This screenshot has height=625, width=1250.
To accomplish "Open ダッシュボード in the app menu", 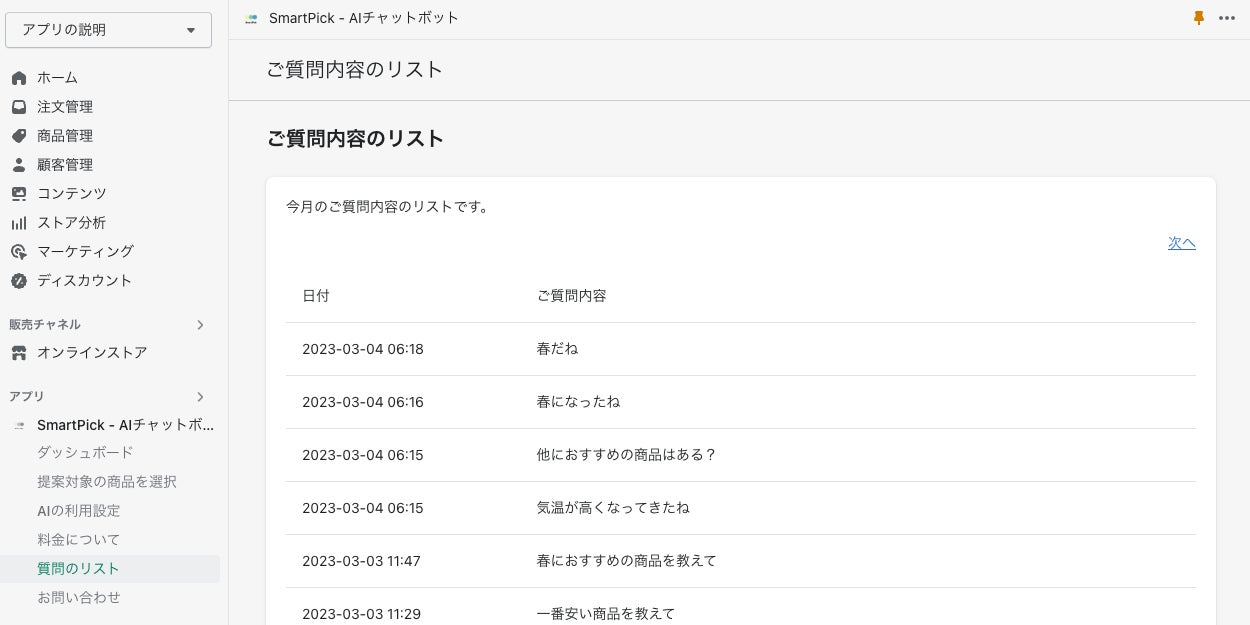I will tap(85, 453).
